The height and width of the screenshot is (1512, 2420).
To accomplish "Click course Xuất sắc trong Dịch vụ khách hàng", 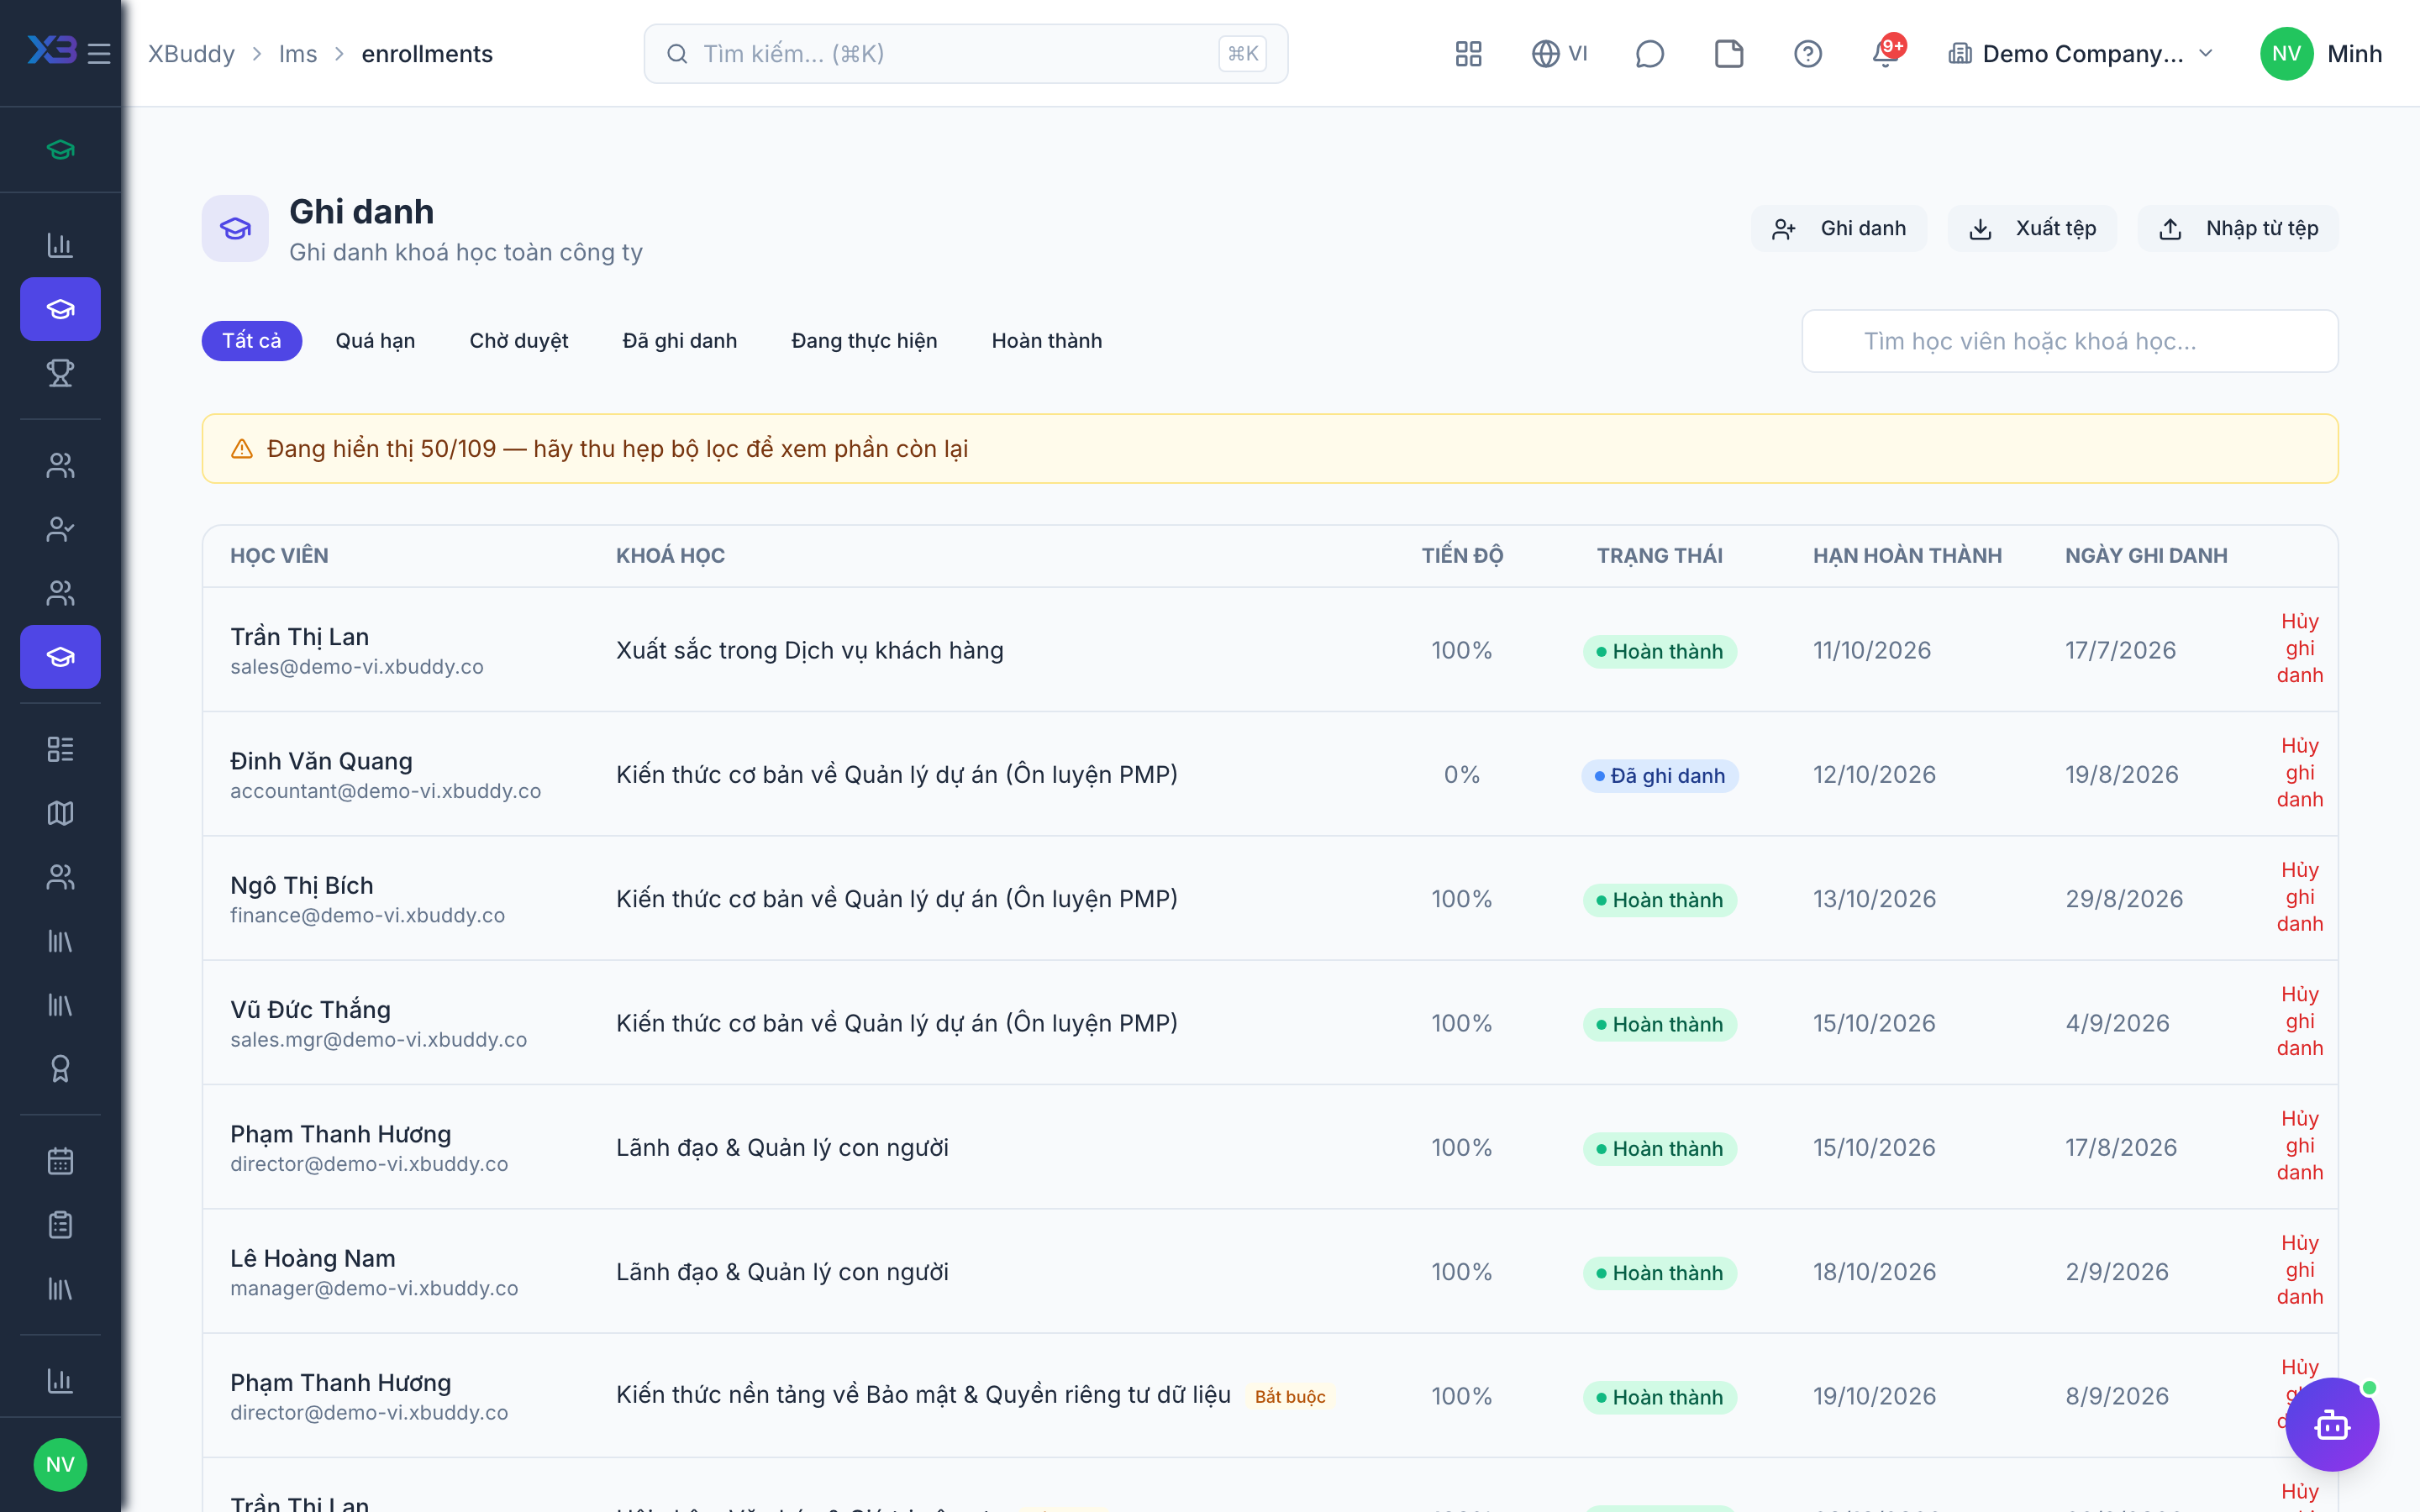I will pyautogui.click(x=810, y=650).
